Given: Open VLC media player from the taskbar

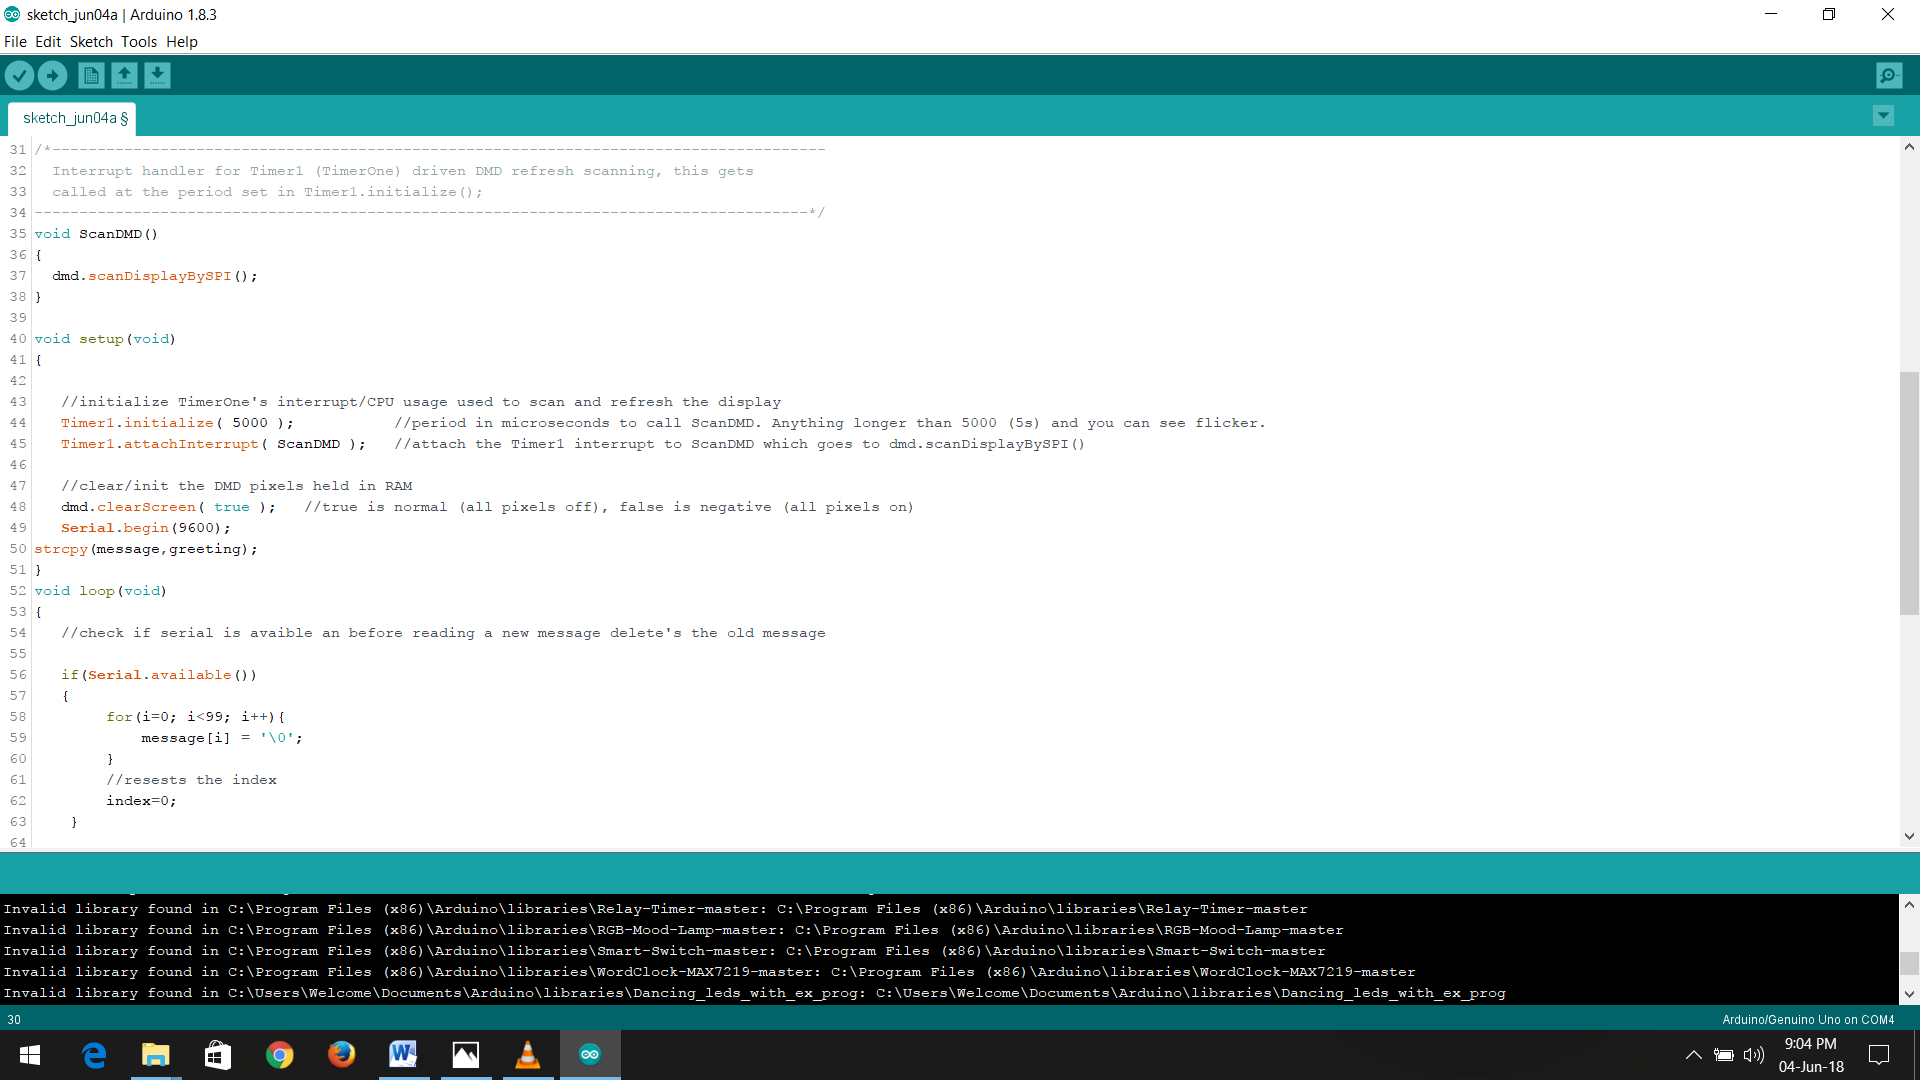Looking at the screenshot, I should tap(528, 1054).
